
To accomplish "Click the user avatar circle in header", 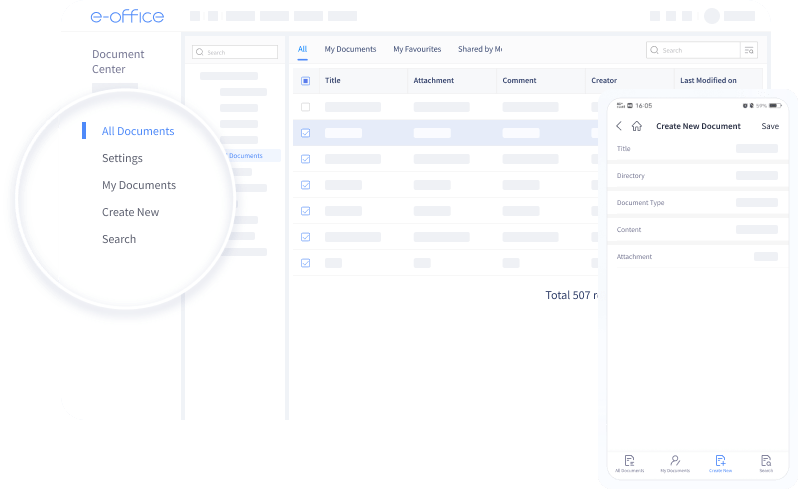I will point(711,16).
